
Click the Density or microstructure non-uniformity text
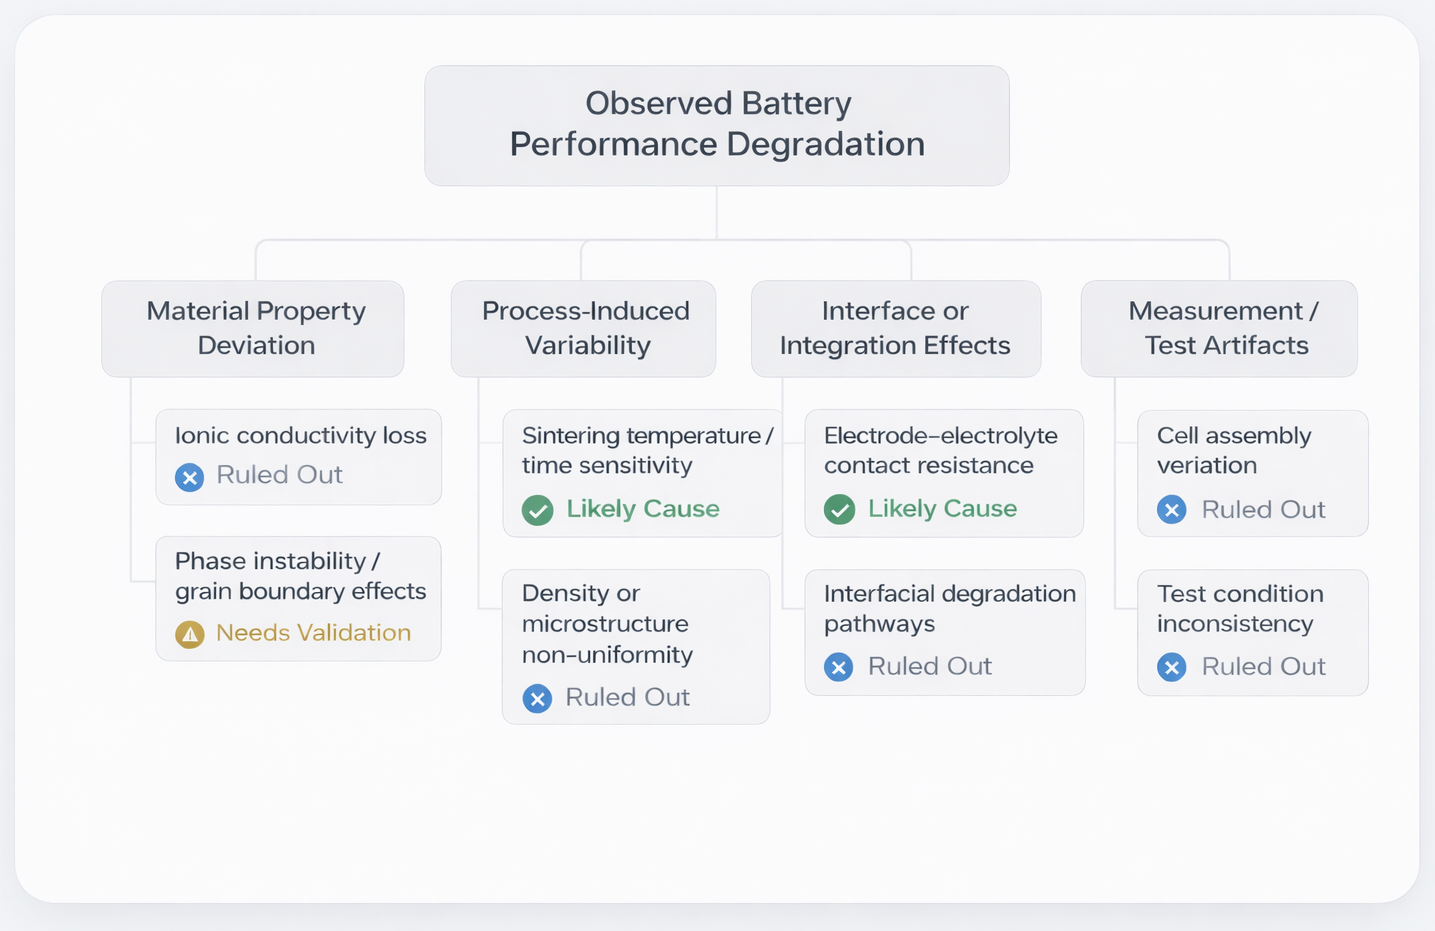click(607, 623)
